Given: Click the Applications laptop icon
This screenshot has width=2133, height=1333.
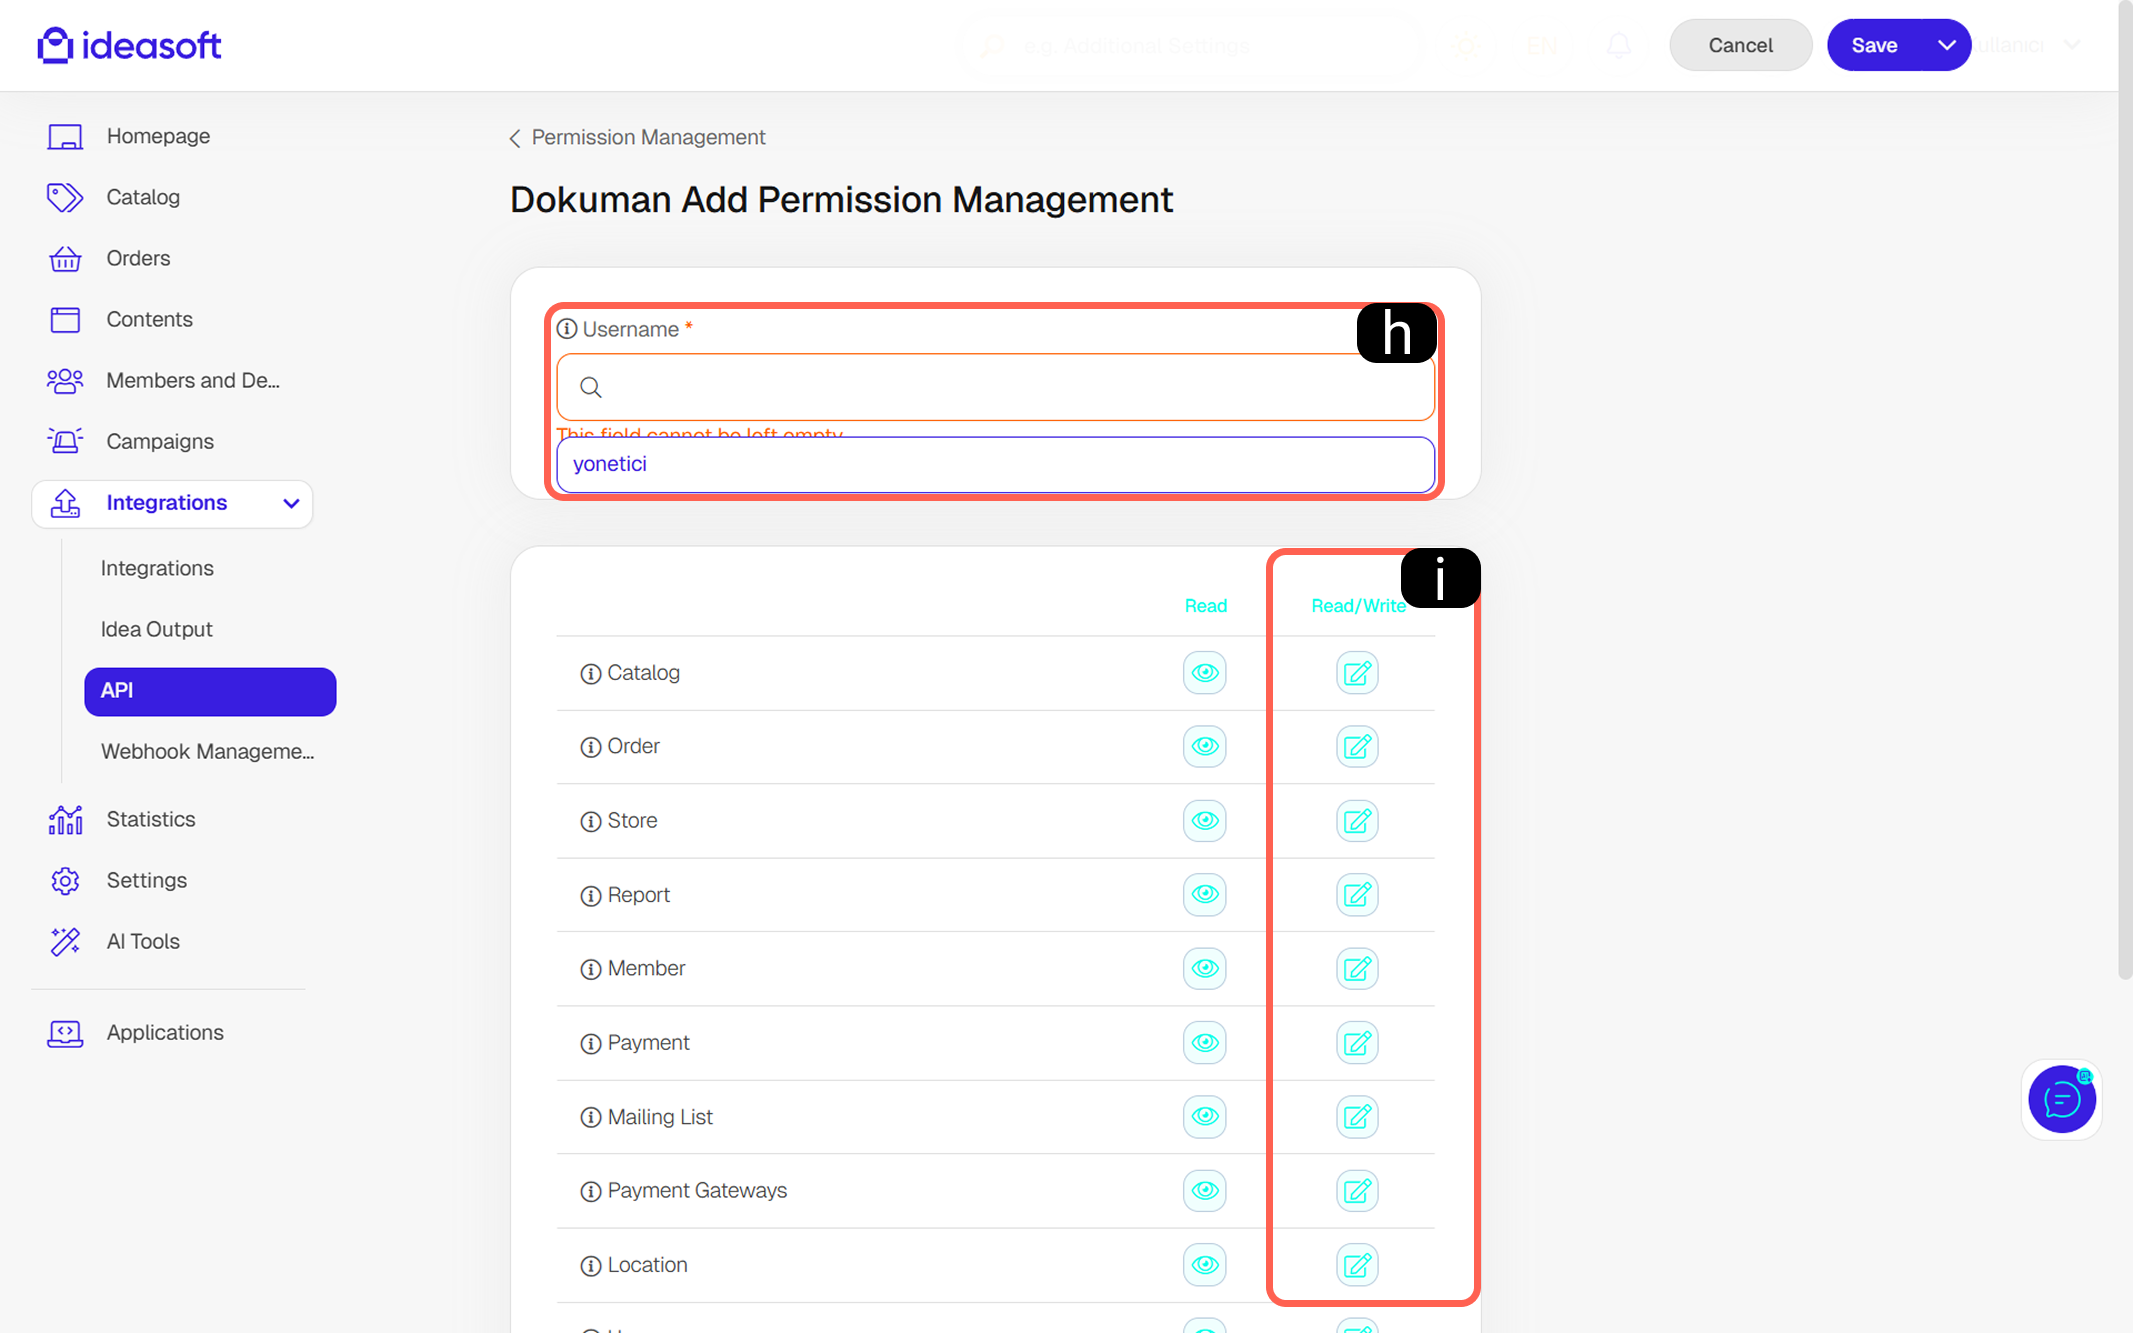Looking at the screenshot, I should tap(65, 1033).
